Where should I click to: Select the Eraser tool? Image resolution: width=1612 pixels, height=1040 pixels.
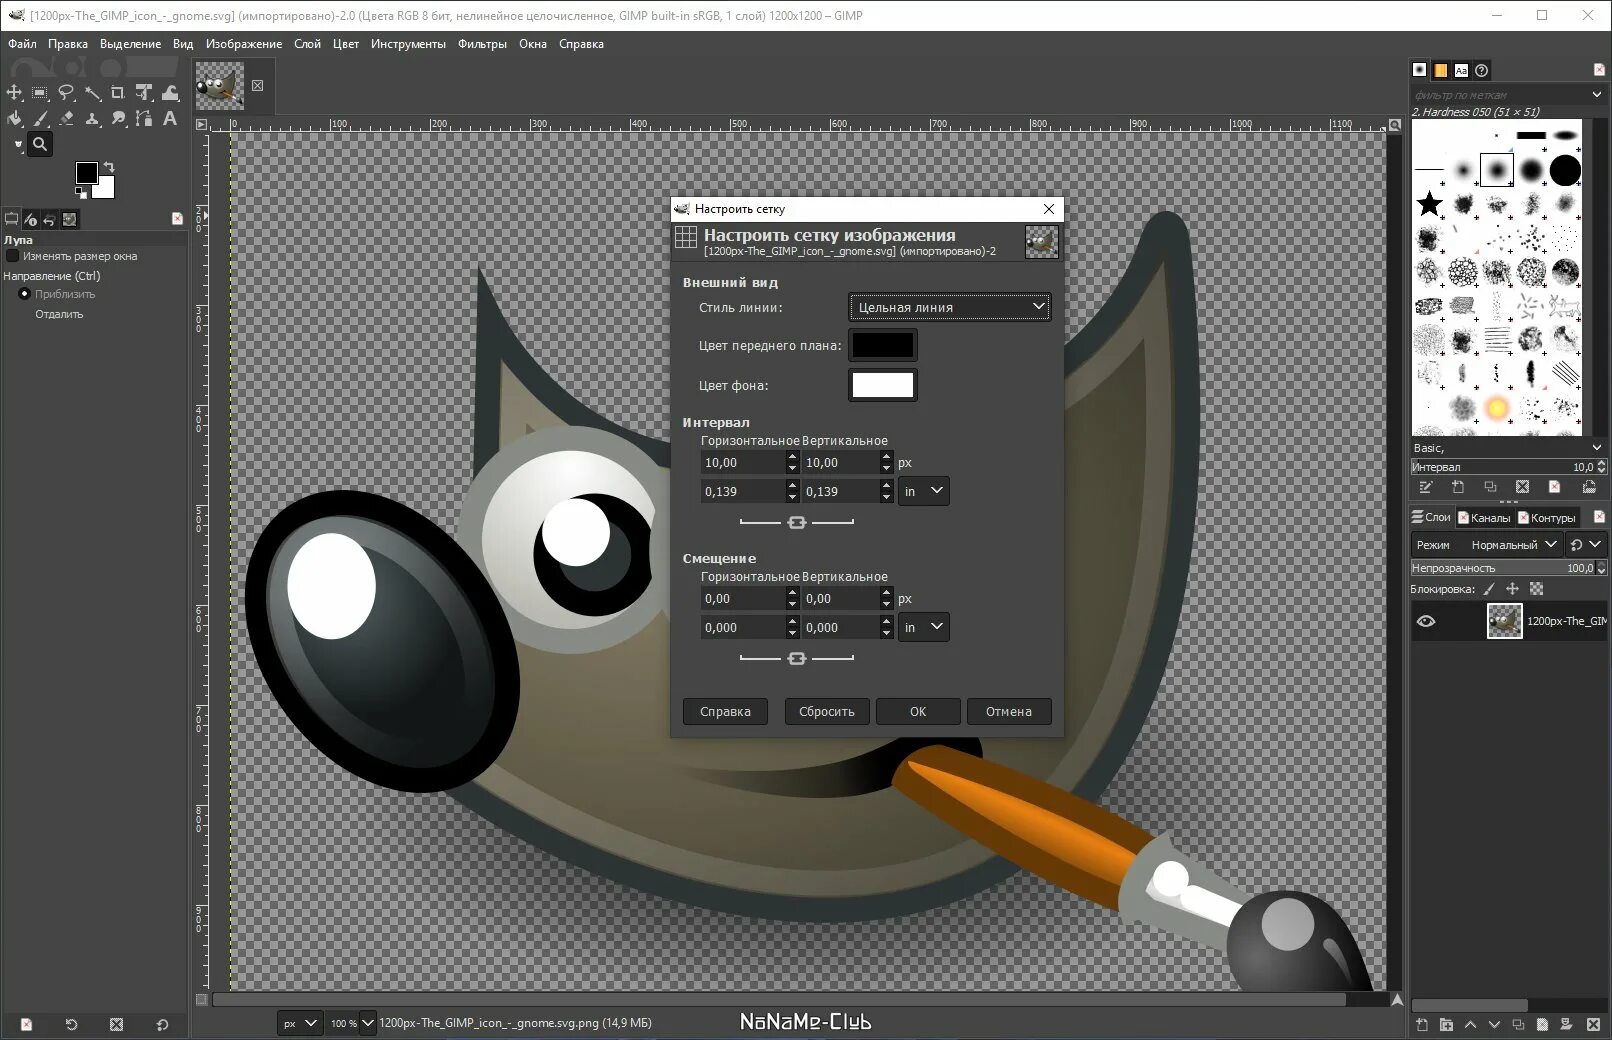click(66, 119)
